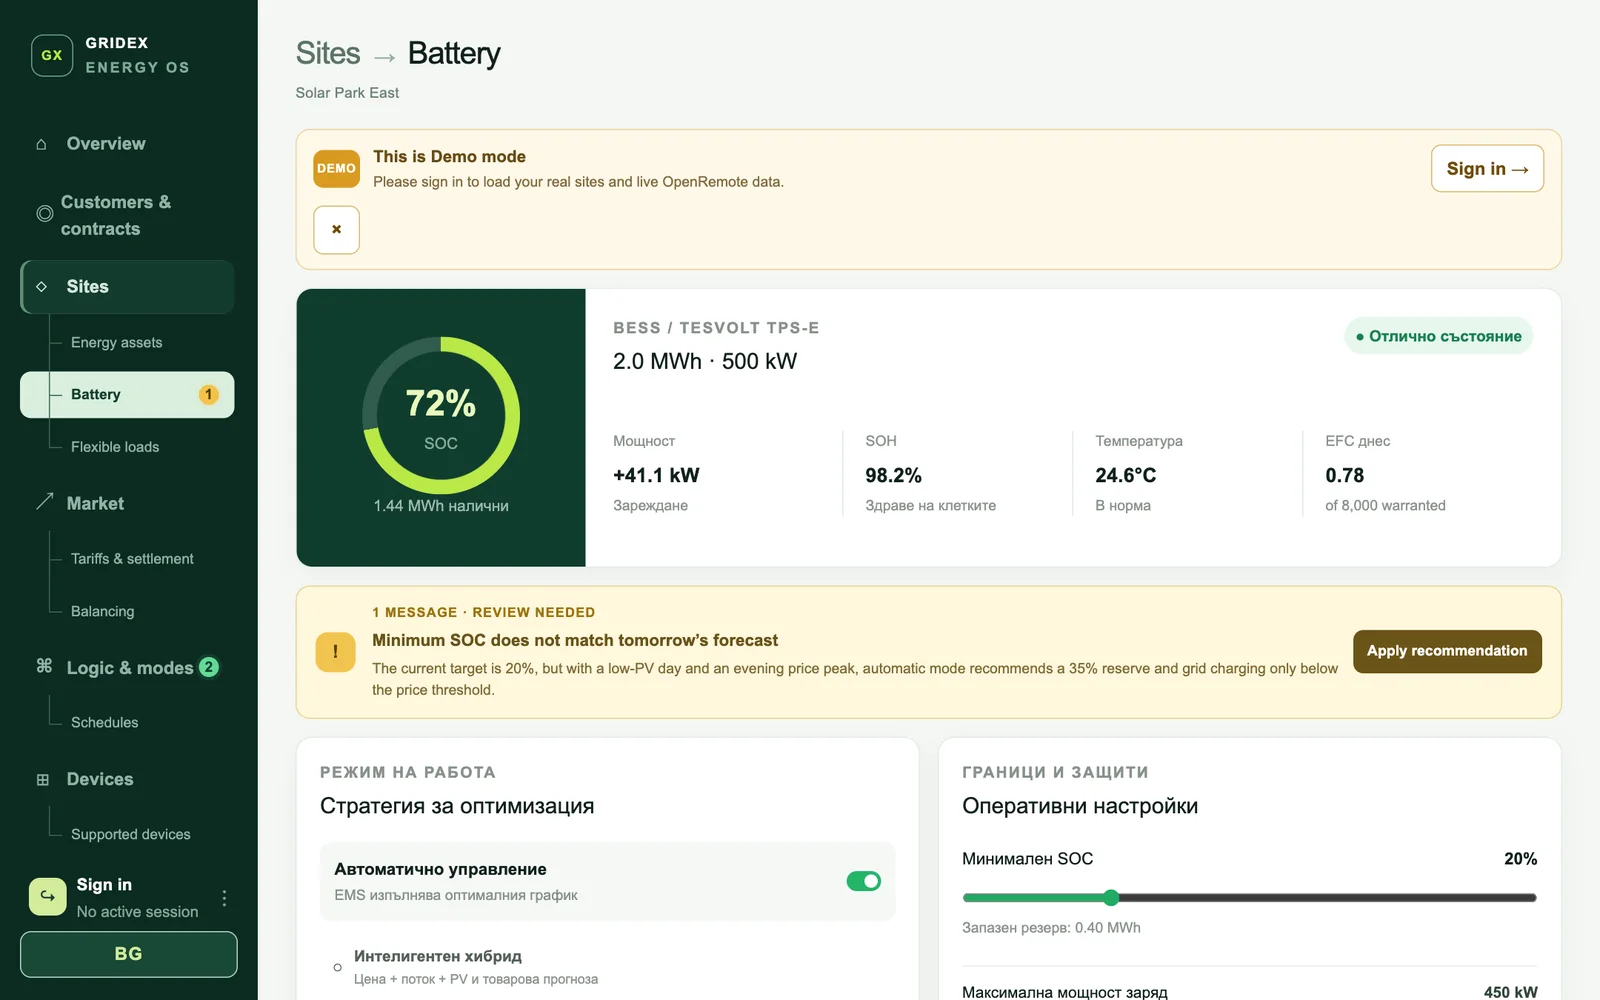Image resolution: width=1600 pixels, height=1000 pixels.
Task: Click the 72% SOC circular gauge
Action: [441, 415]
